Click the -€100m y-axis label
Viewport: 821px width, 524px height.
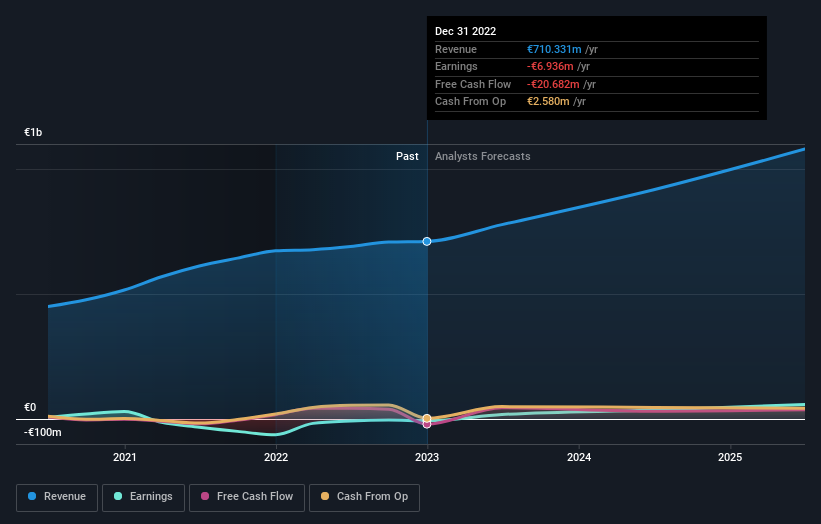point(42,432)
